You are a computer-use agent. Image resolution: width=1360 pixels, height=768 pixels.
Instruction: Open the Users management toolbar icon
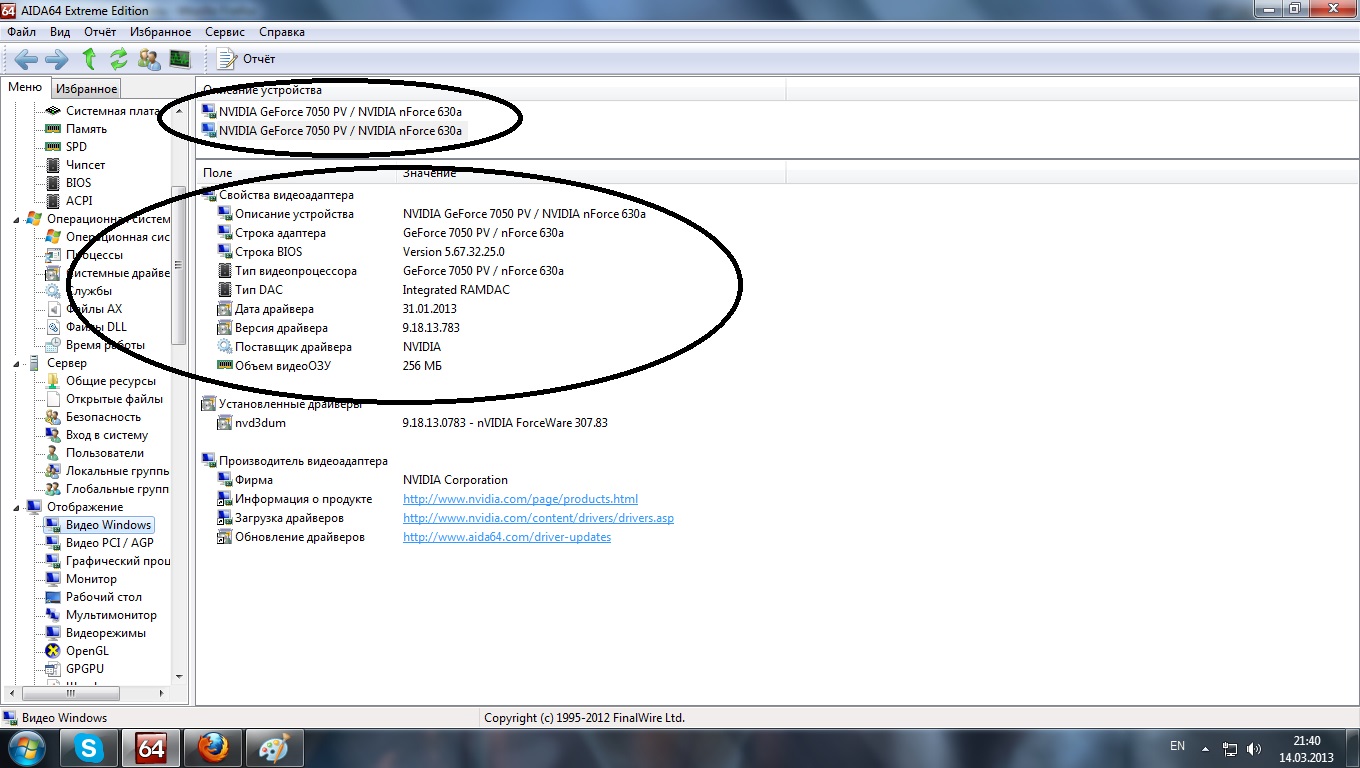coord(149,59)
